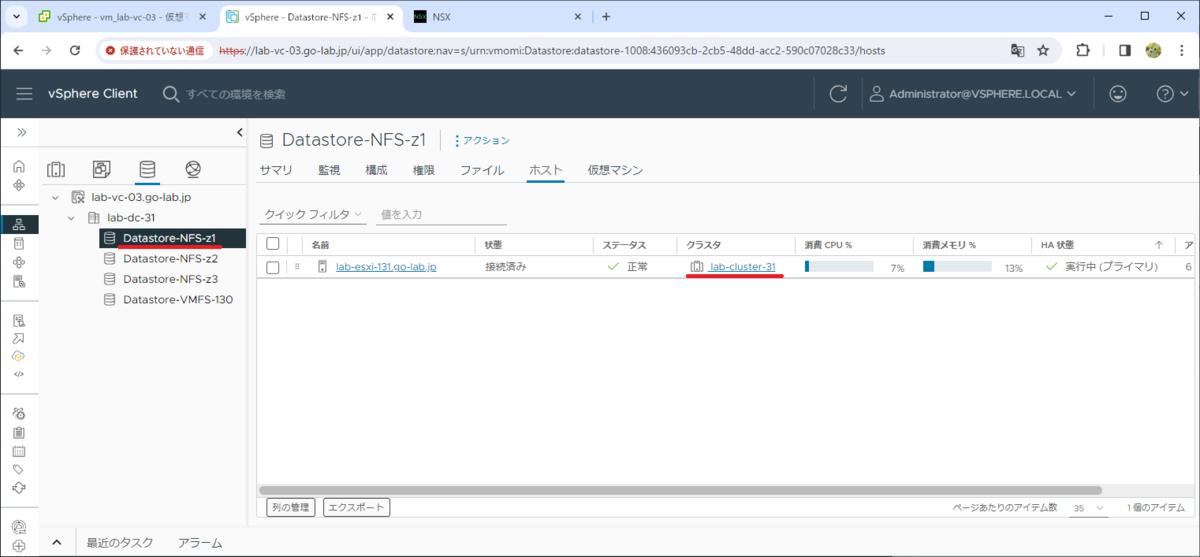Click the 消費 CPU % usage bar

839,267
